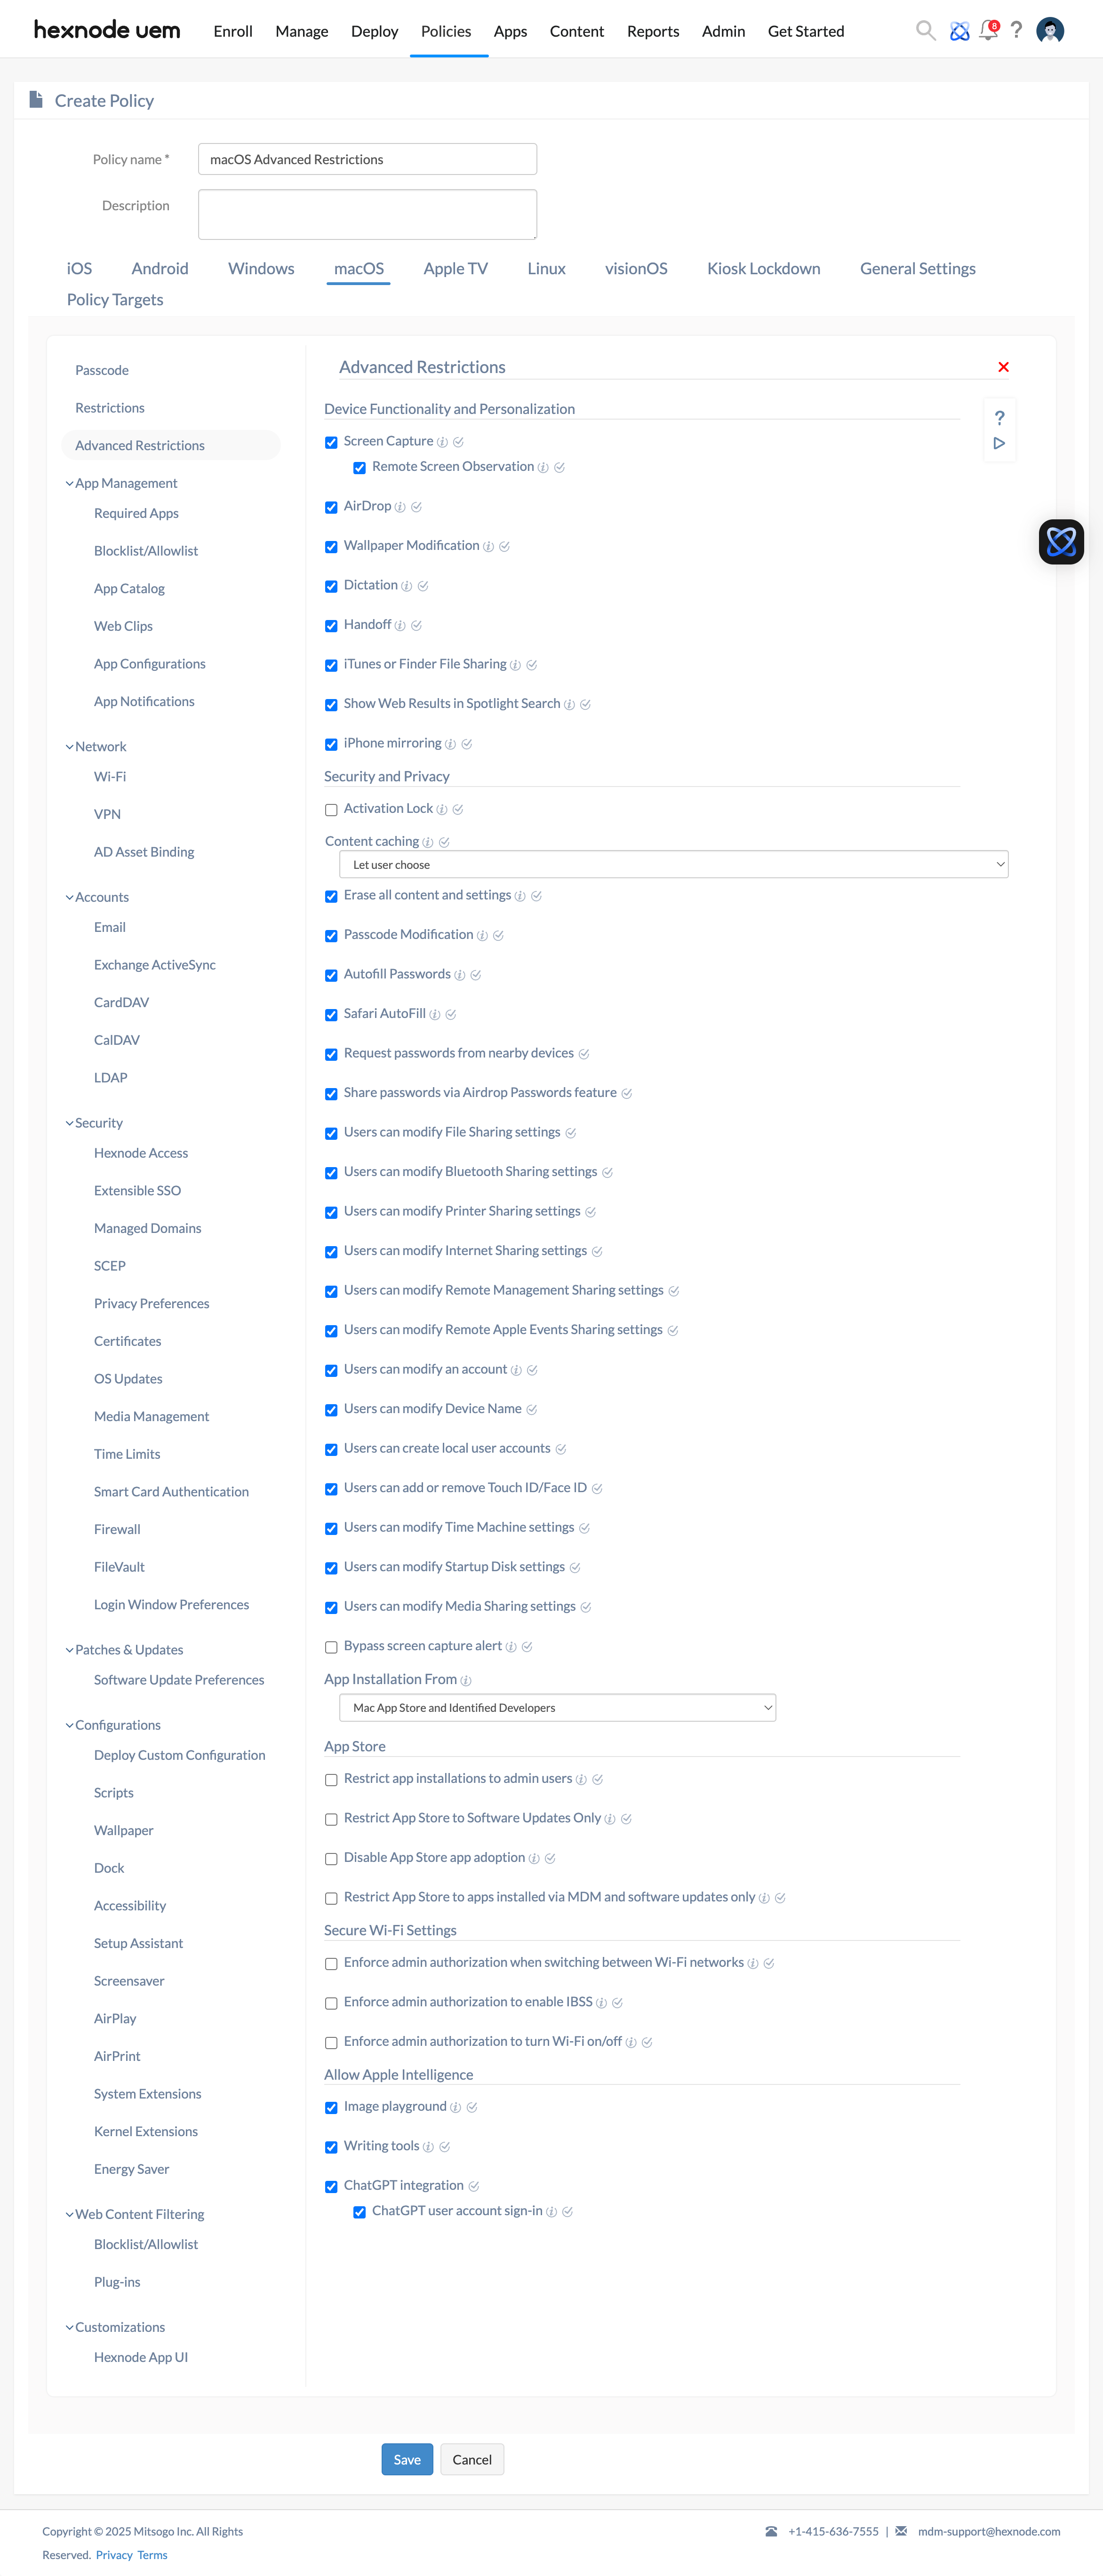The image size is (1103, 2576).
Task: Collapse Patches & Updates section
Action: coord(69,1650)
